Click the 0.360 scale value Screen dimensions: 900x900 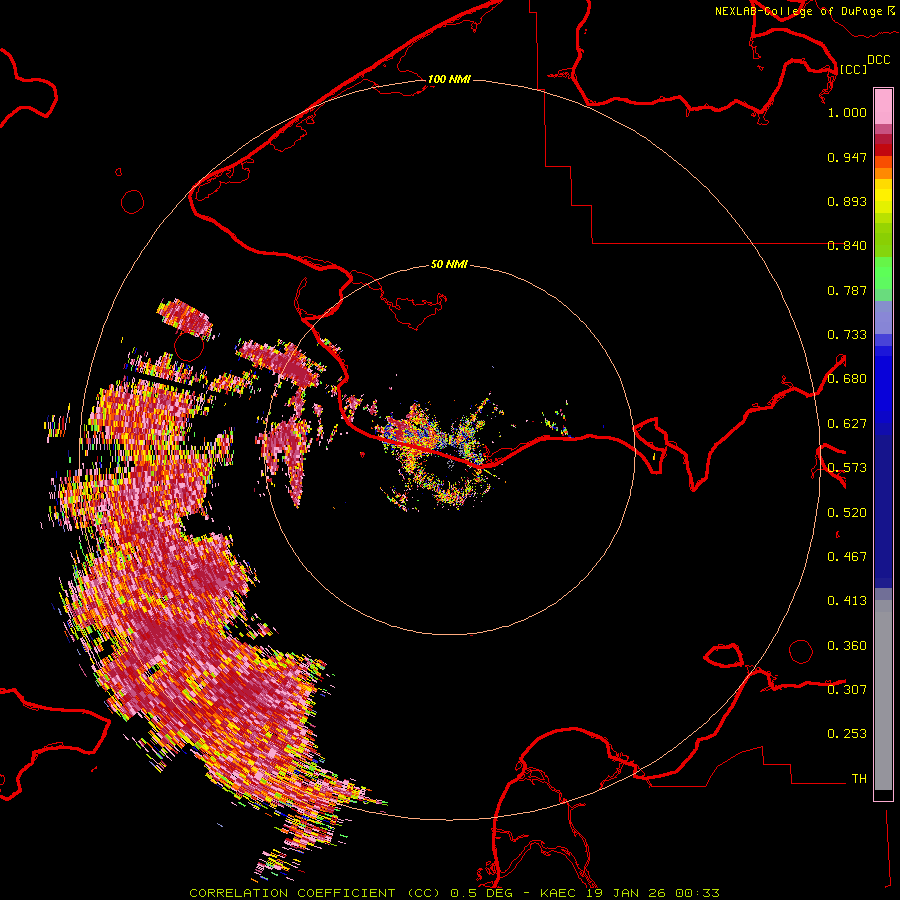pos(847,646)
